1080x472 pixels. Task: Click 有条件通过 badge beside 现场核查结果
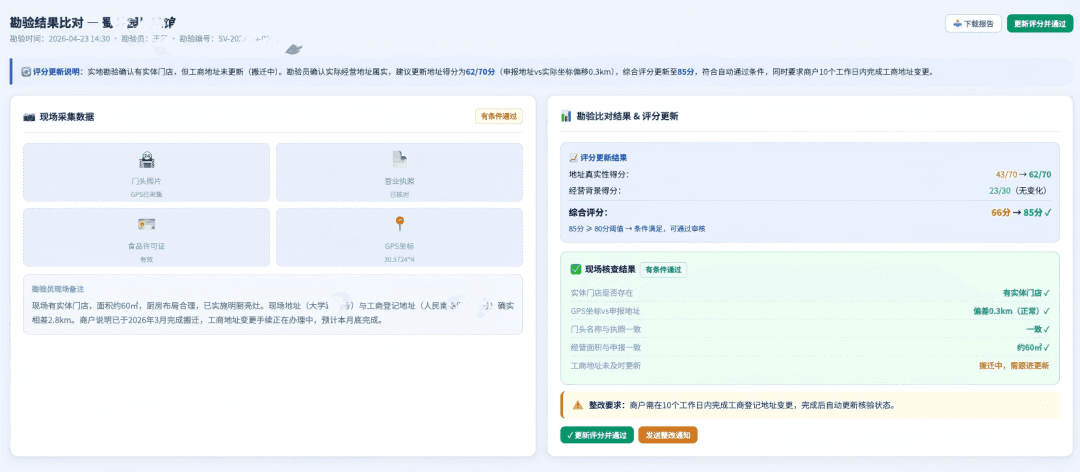663,269
